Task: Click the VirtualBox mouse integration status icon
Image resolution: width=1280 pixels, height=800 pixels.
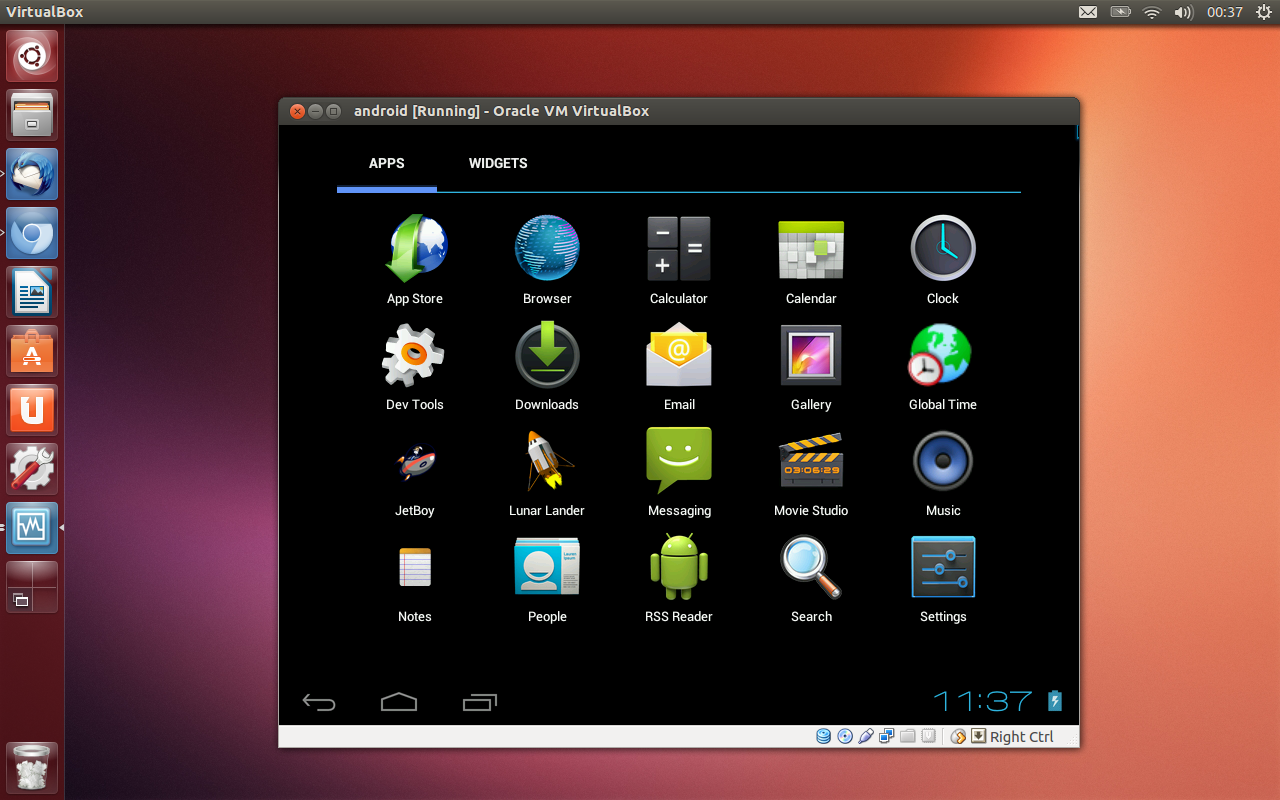Action: point(958,737)
